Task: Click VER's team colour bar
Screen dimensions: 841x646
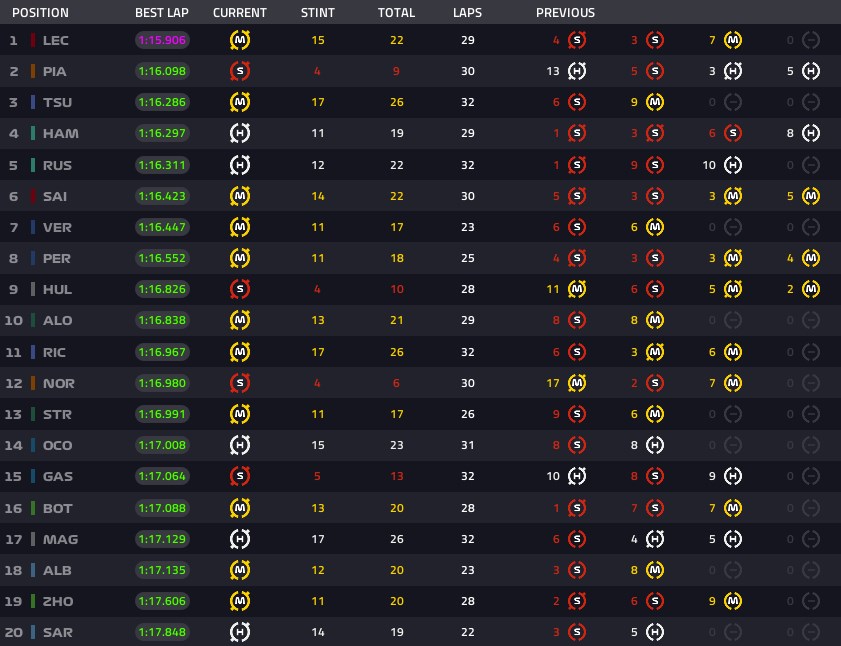Action: 33,227
